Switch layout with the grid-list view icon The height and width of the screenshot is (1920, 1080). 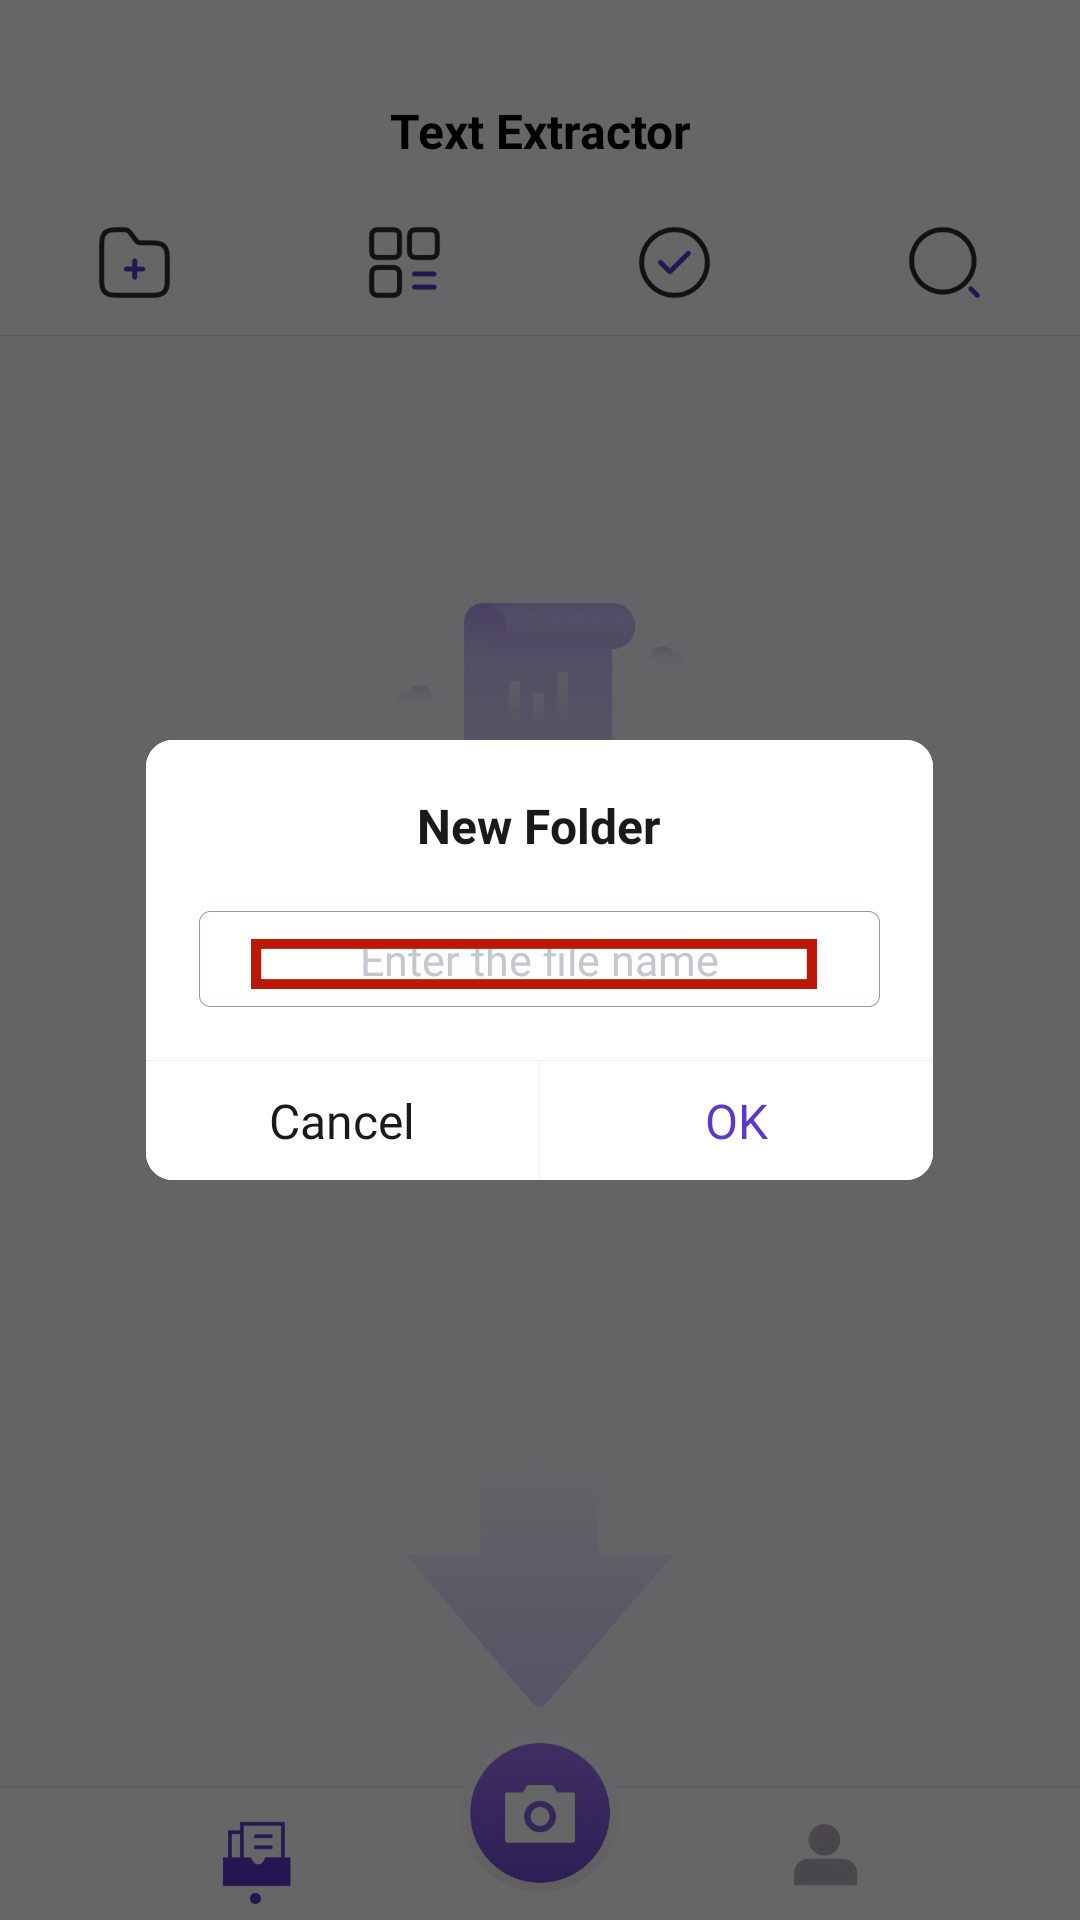(x=404, y=263)
